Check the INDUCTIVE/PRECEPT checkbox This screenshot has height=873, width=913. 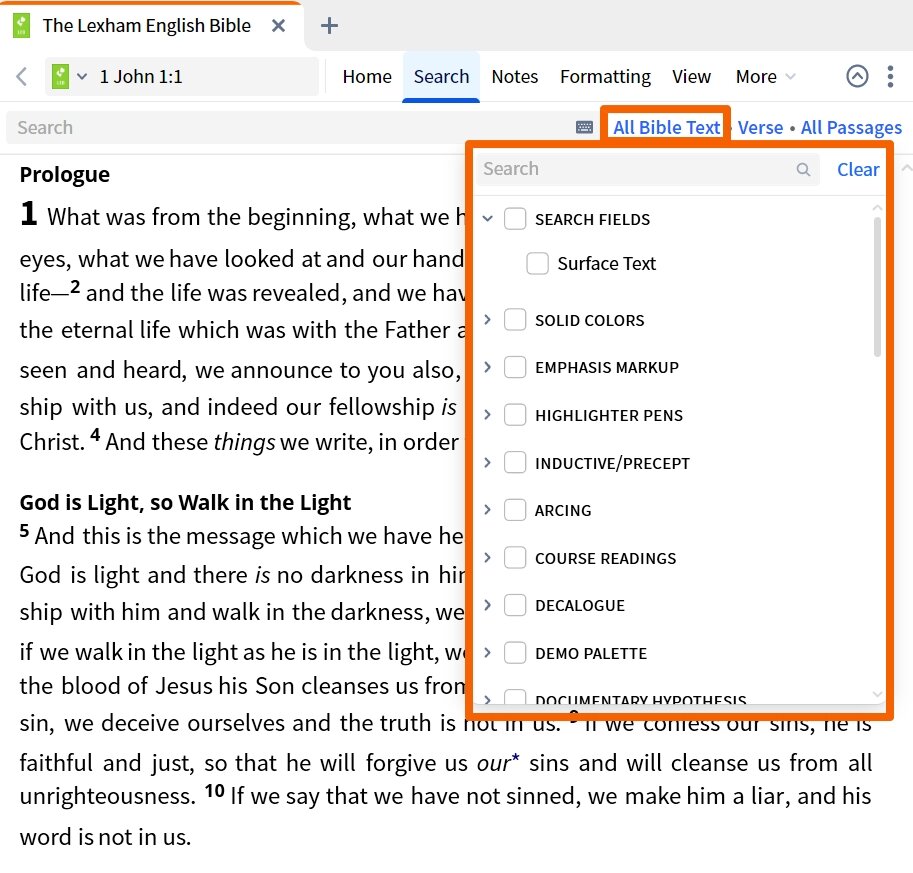[515, 462]
